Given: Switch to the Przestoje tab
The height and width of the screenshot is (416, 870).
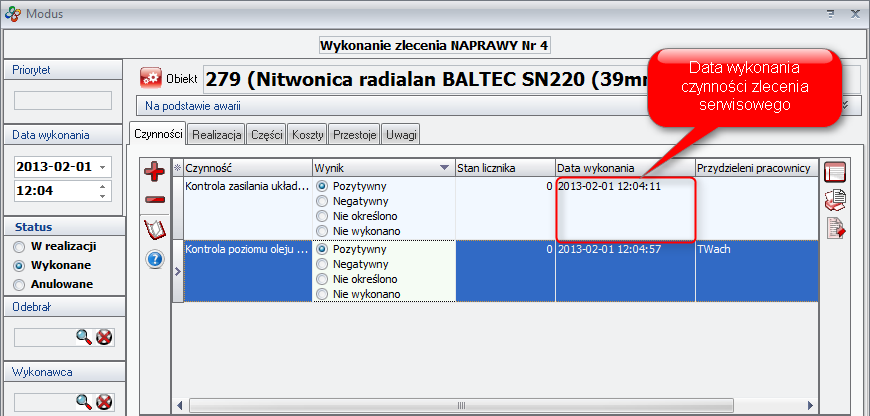Looking at the screenshot, I should (x=355, y=135).
